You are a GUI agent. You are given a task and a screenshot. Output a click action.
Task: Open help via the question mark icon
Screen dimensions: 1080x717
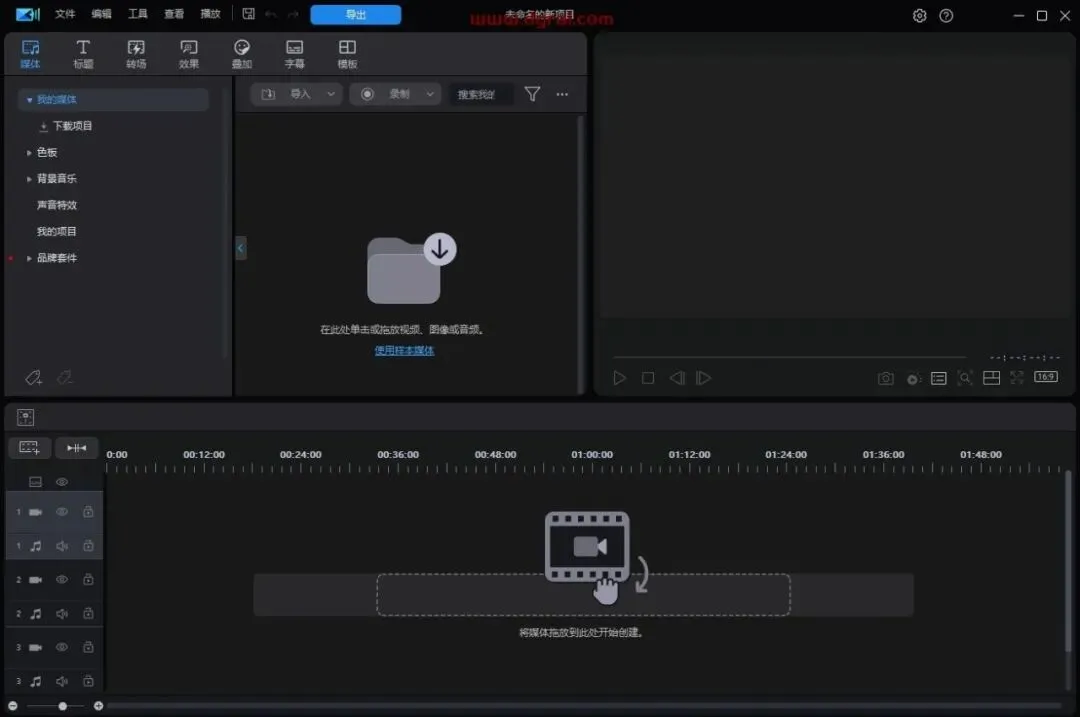946,15
